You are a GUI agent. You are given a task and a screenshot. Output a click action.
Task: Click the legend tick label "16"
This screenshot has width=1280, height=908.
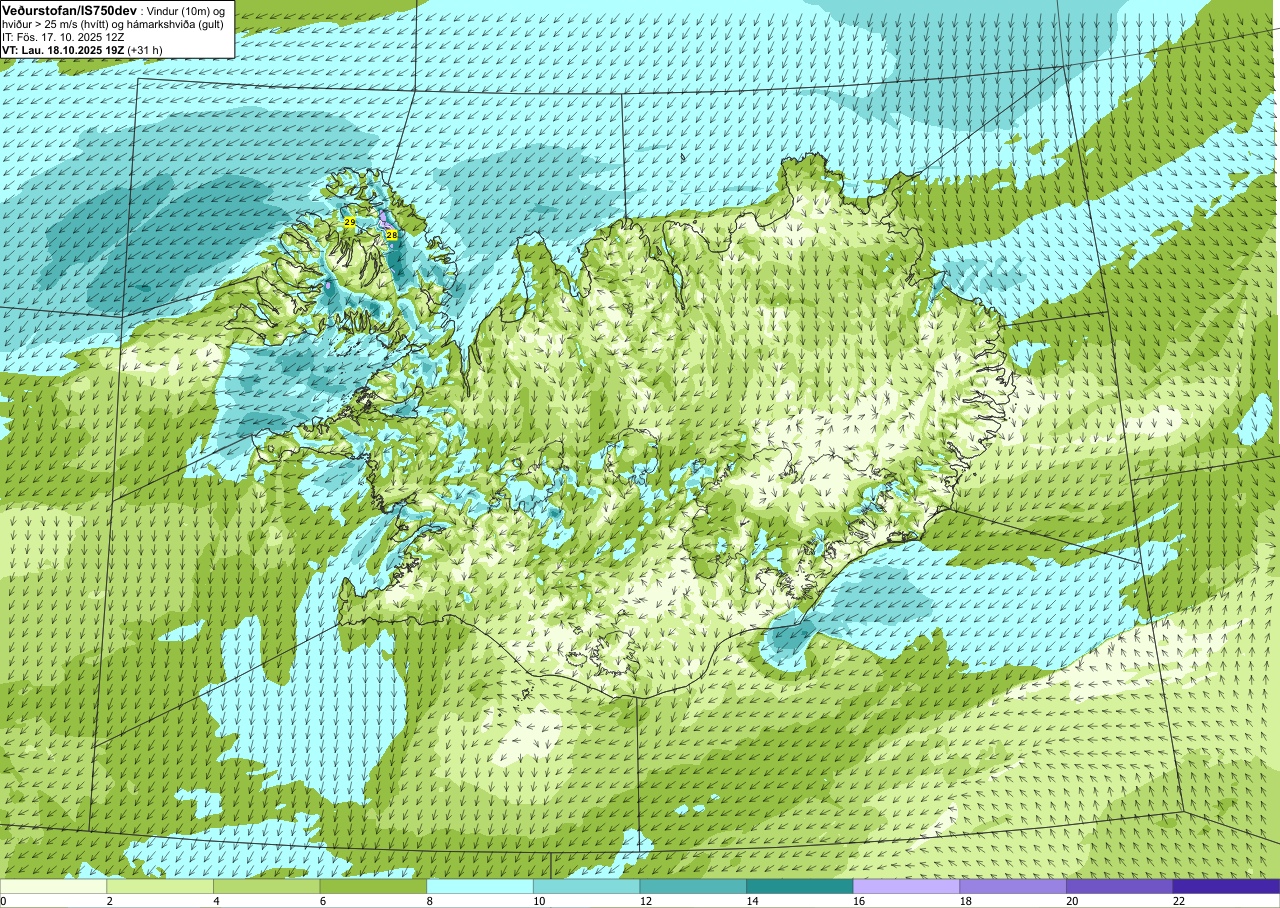[x=859, y=901]
